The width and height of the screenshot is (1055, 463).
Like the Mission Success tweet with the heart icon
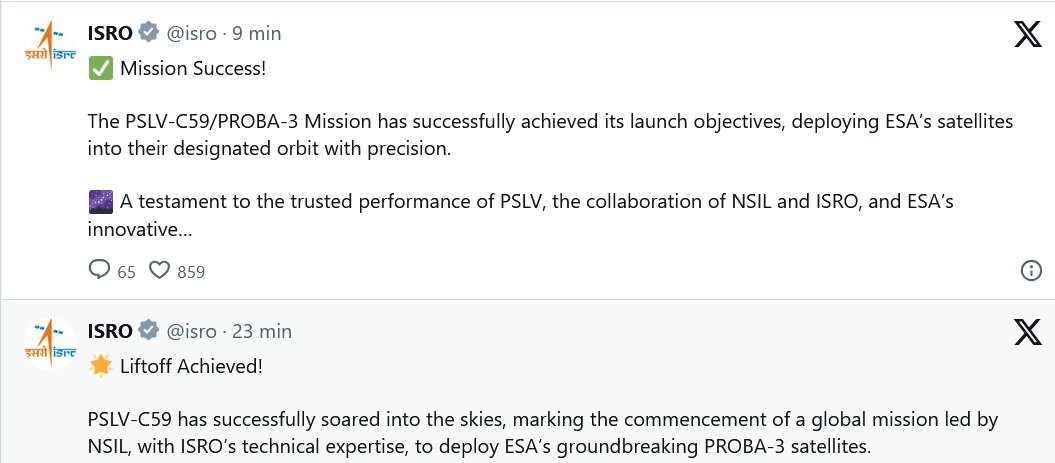point(159,270)
